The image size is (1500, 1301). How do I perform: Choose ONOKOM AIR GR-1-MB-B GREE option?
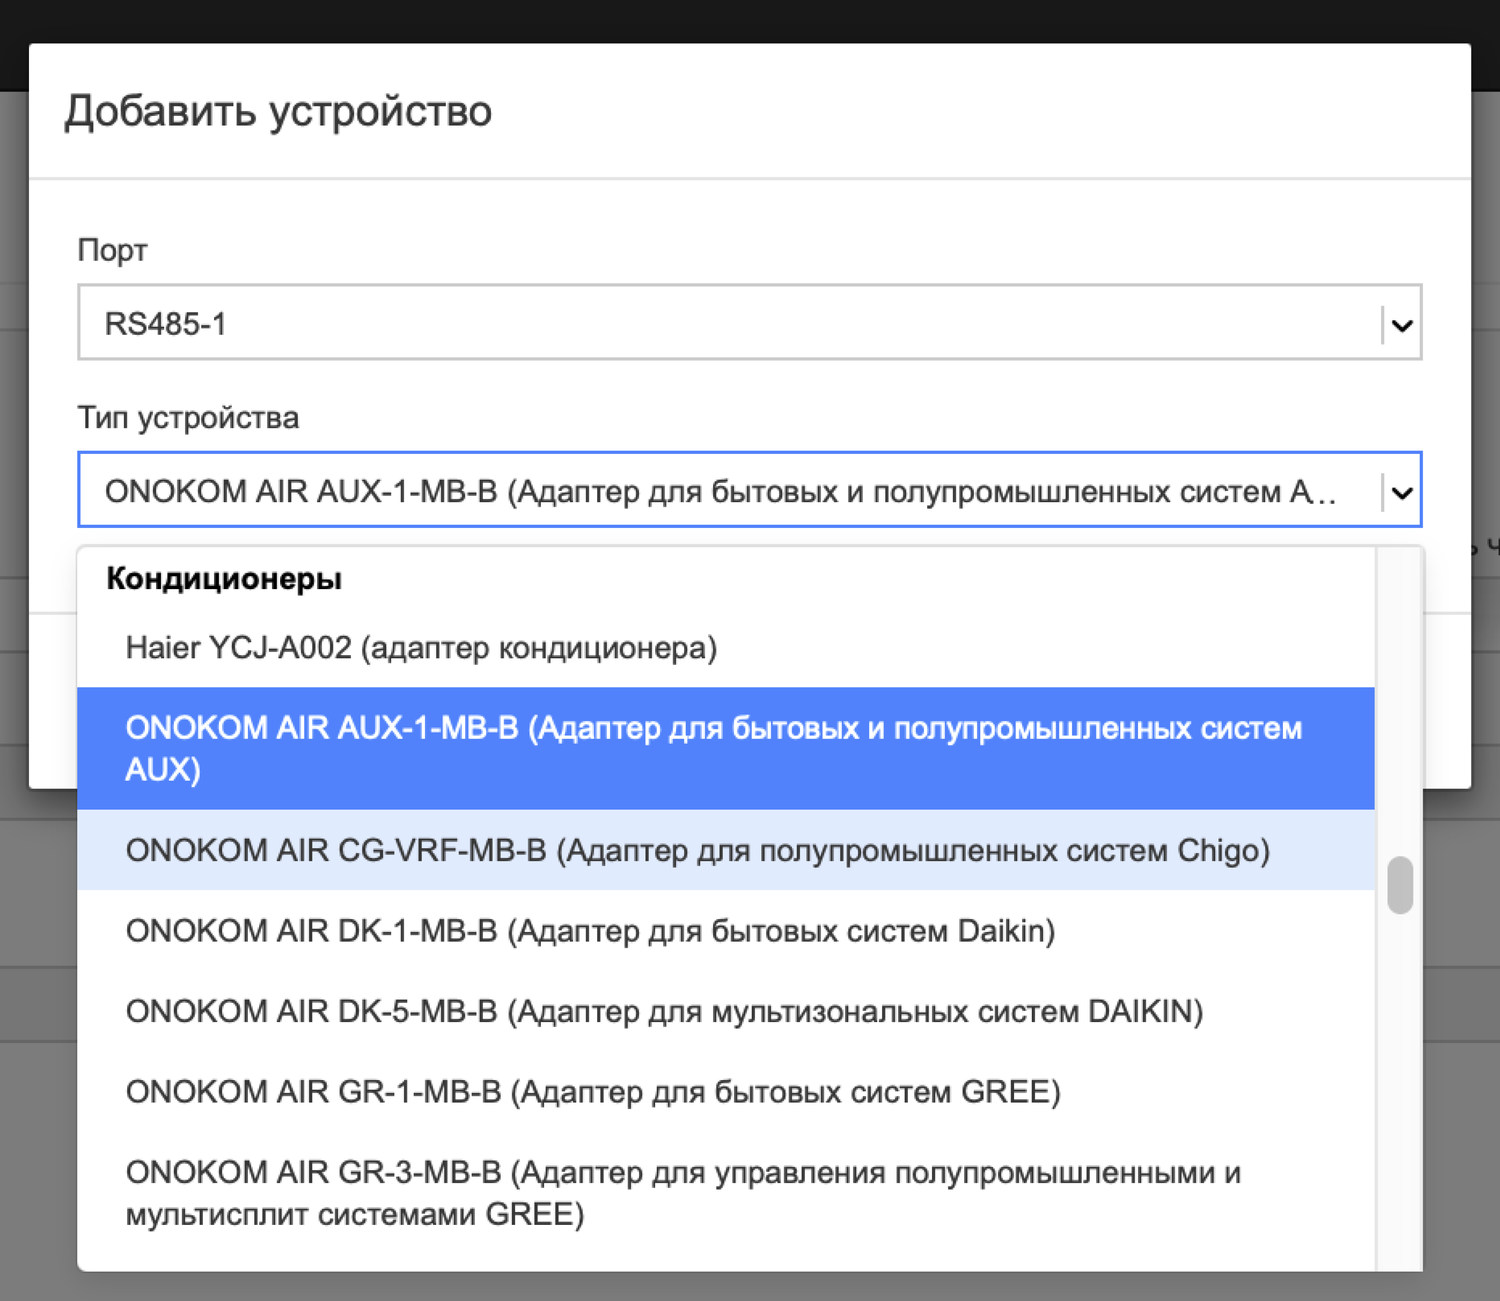593,1091
